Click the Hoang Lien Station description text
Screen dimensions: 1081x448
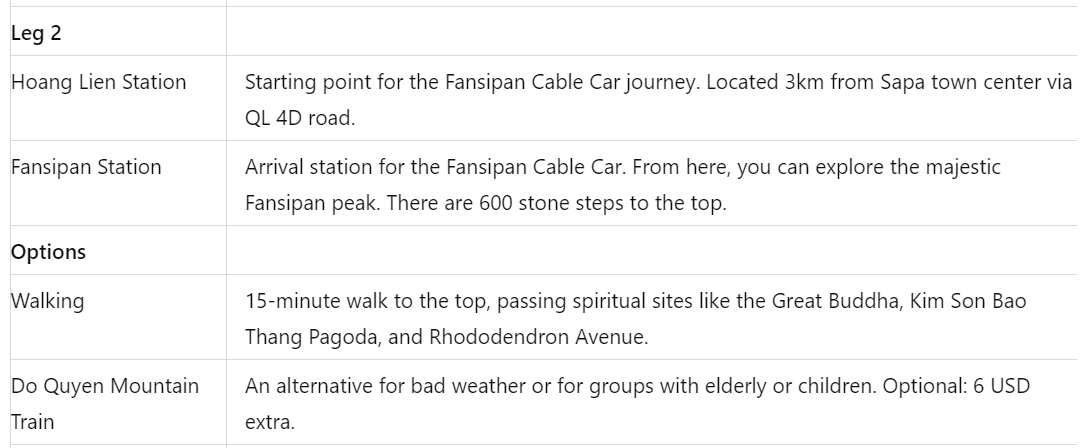click(658, 100)
